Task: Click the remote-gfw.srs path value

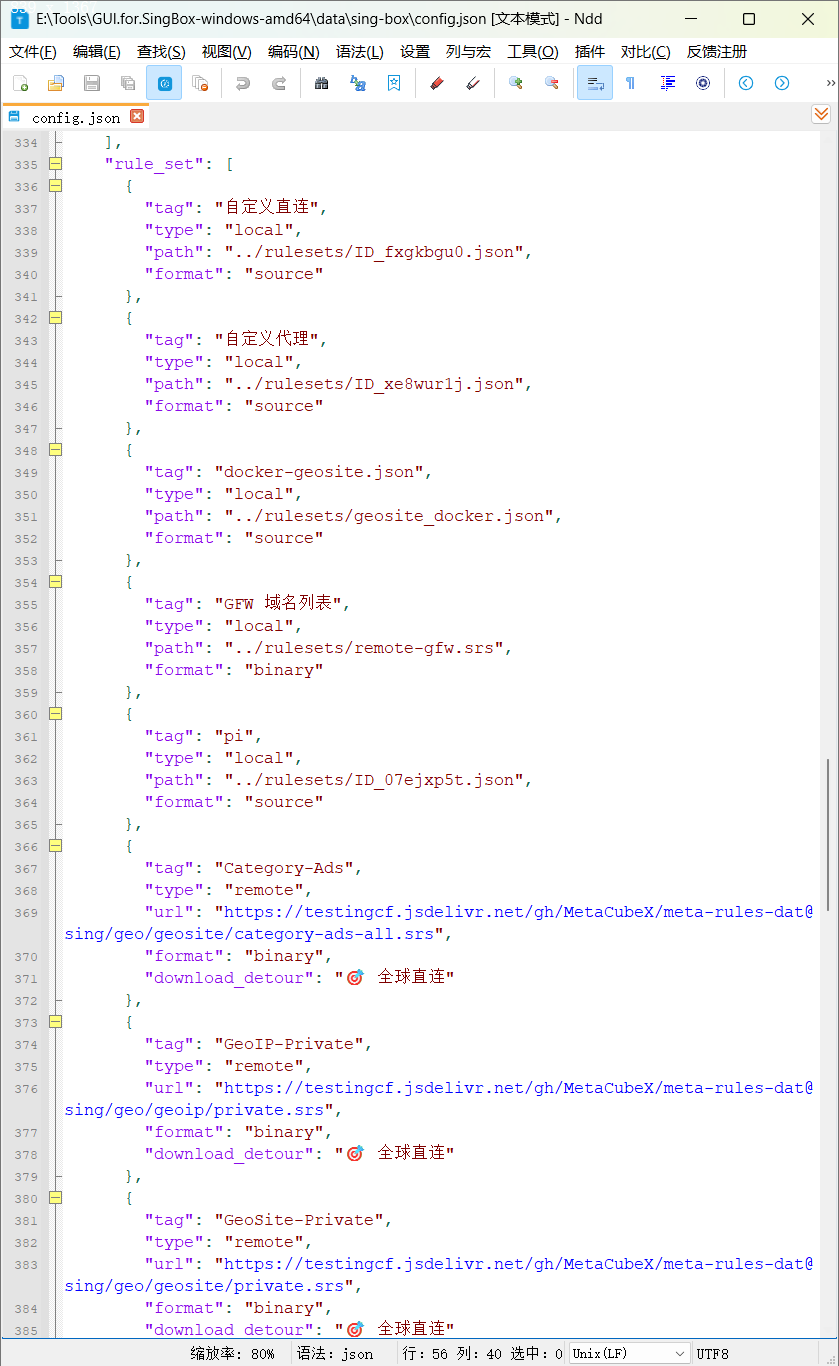Action: (x=364, y=648)
